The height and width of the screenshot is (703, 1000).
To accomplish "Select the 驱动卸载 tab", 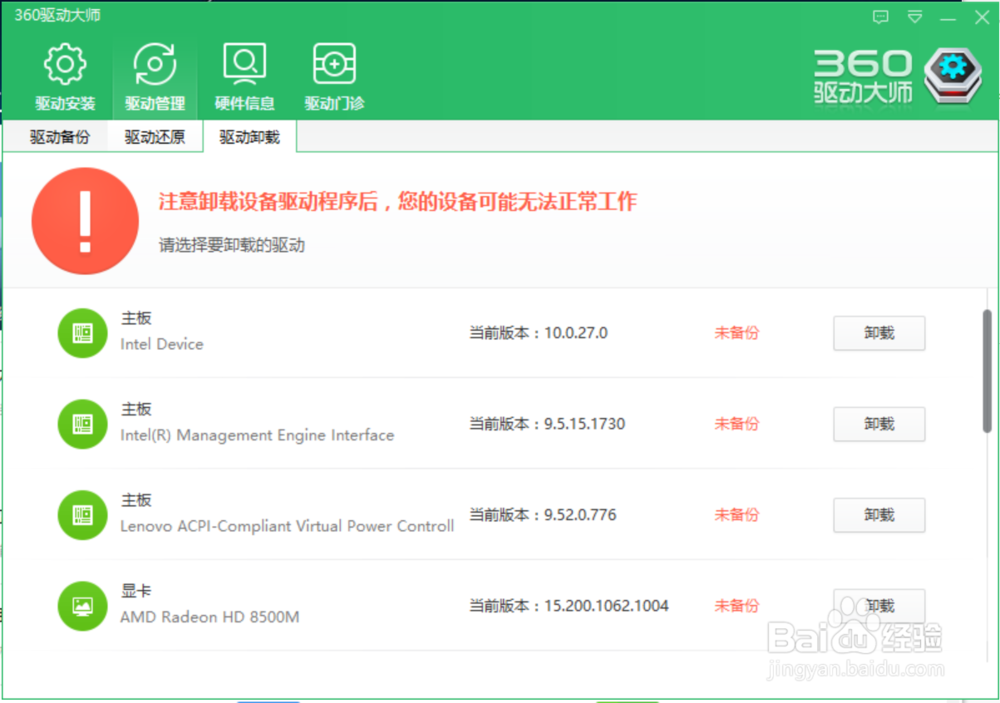I will 248,137.
